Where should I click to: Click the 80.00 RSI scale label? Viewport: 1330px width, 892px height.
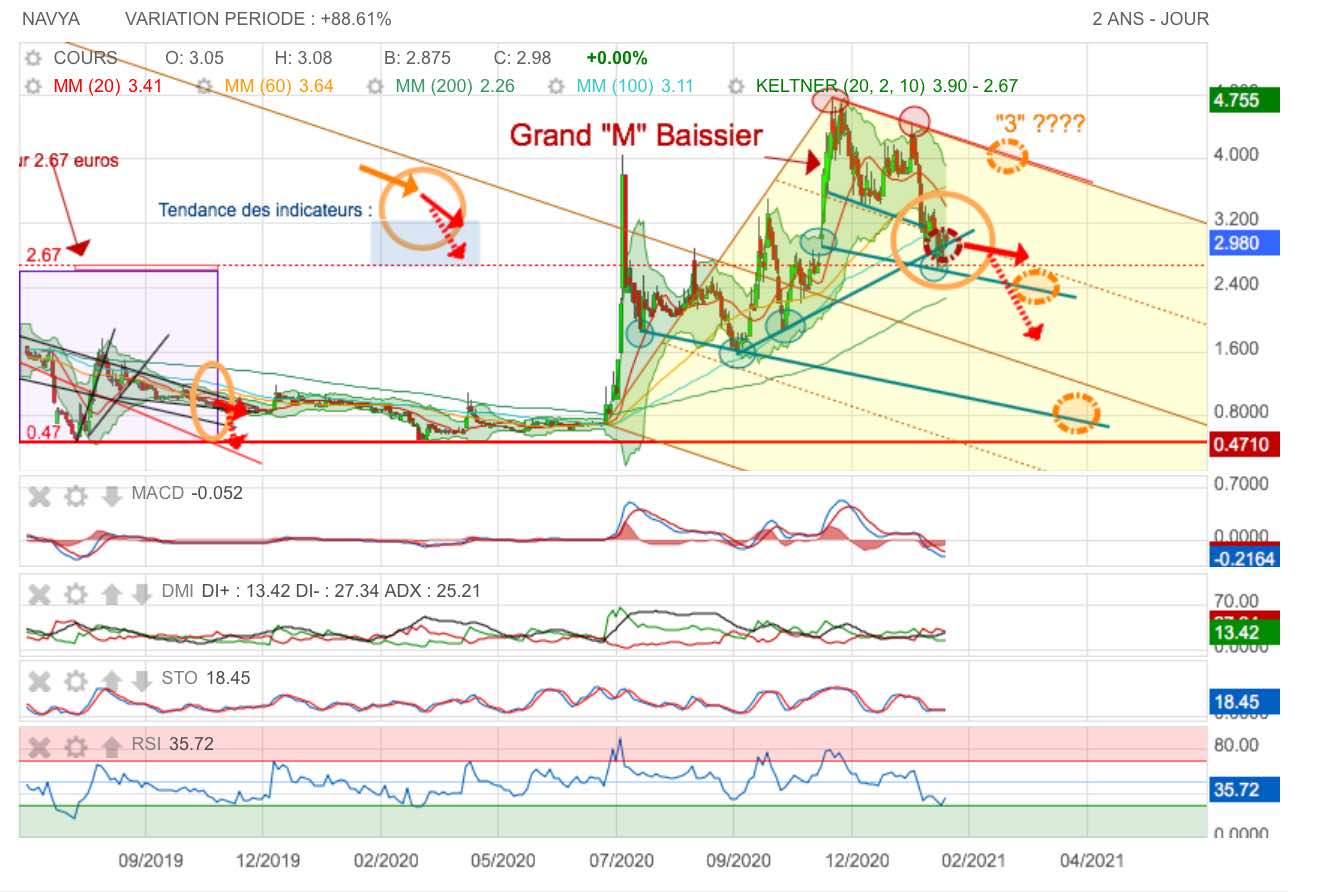click(1236, 745)
